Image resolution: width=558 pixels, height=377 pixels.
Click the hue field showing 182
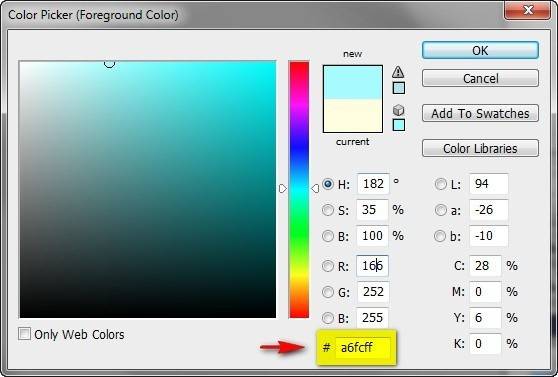(373, 184)
